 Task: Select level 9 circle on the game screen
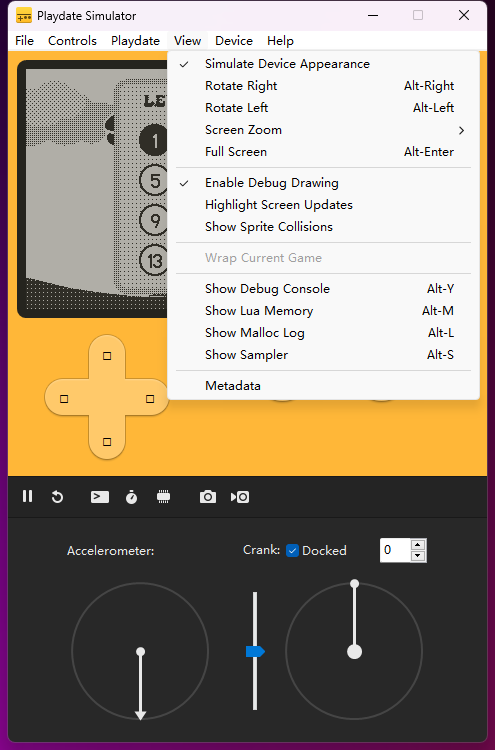154,221
